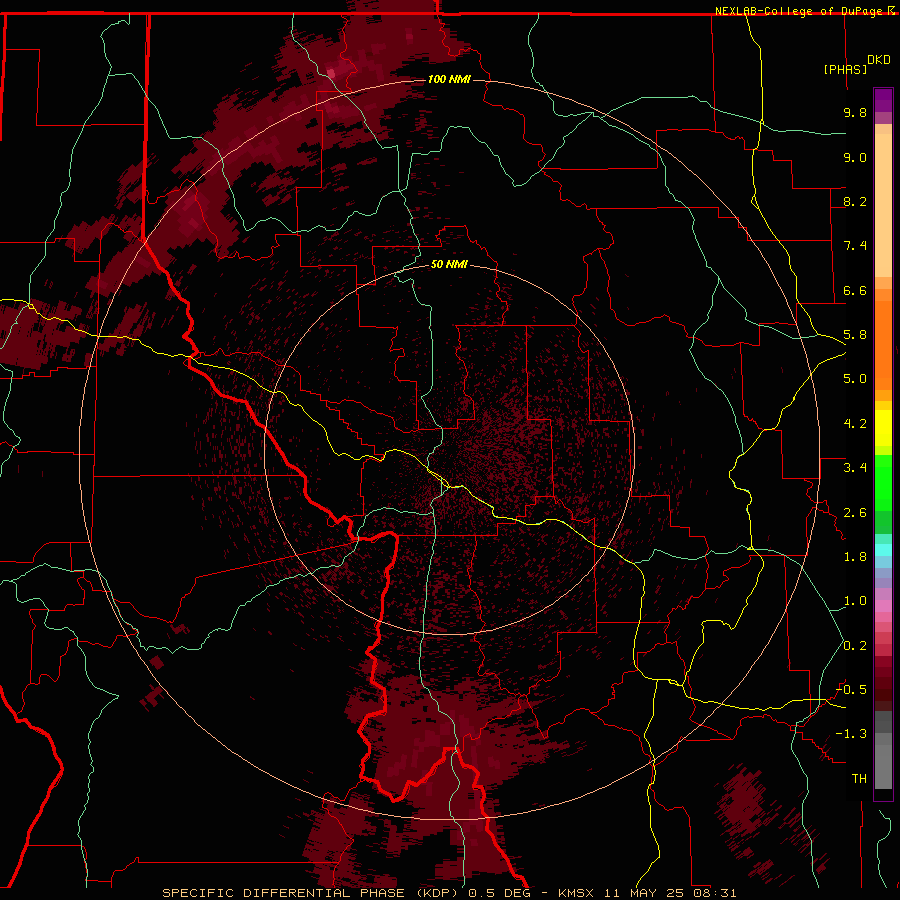The image size is (900, 900).
Task: Click the bright orange color bar segment
Action: tap(883, 346)
